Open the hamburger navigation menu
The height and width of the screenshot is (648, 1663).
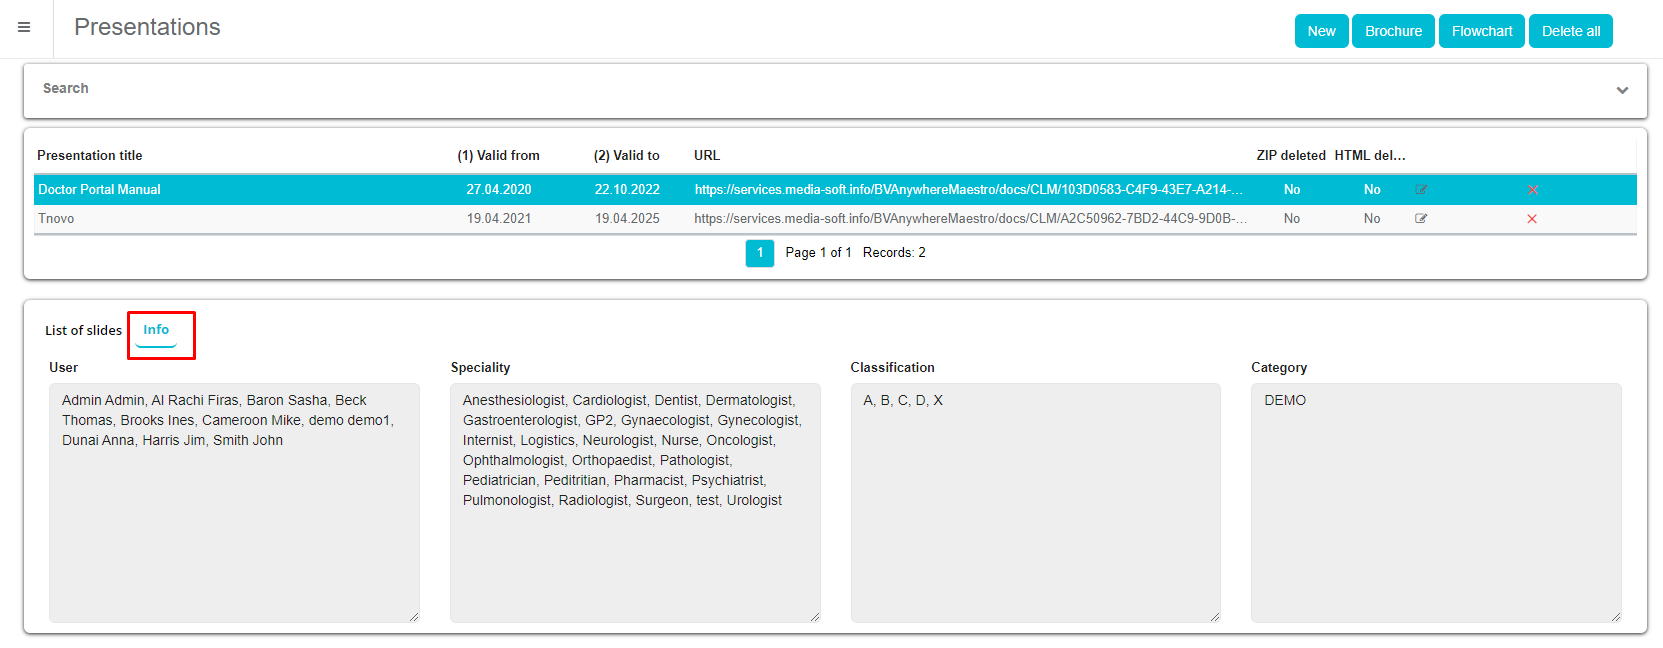click(x=24, y=28)
